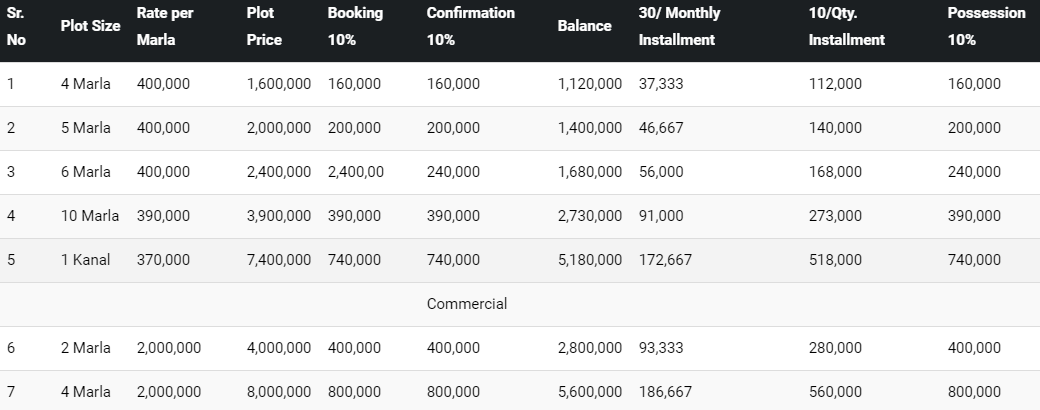The image size is (1040, 410).
Task: Click the balance value 1,680,000
Action: pos(589,172)
